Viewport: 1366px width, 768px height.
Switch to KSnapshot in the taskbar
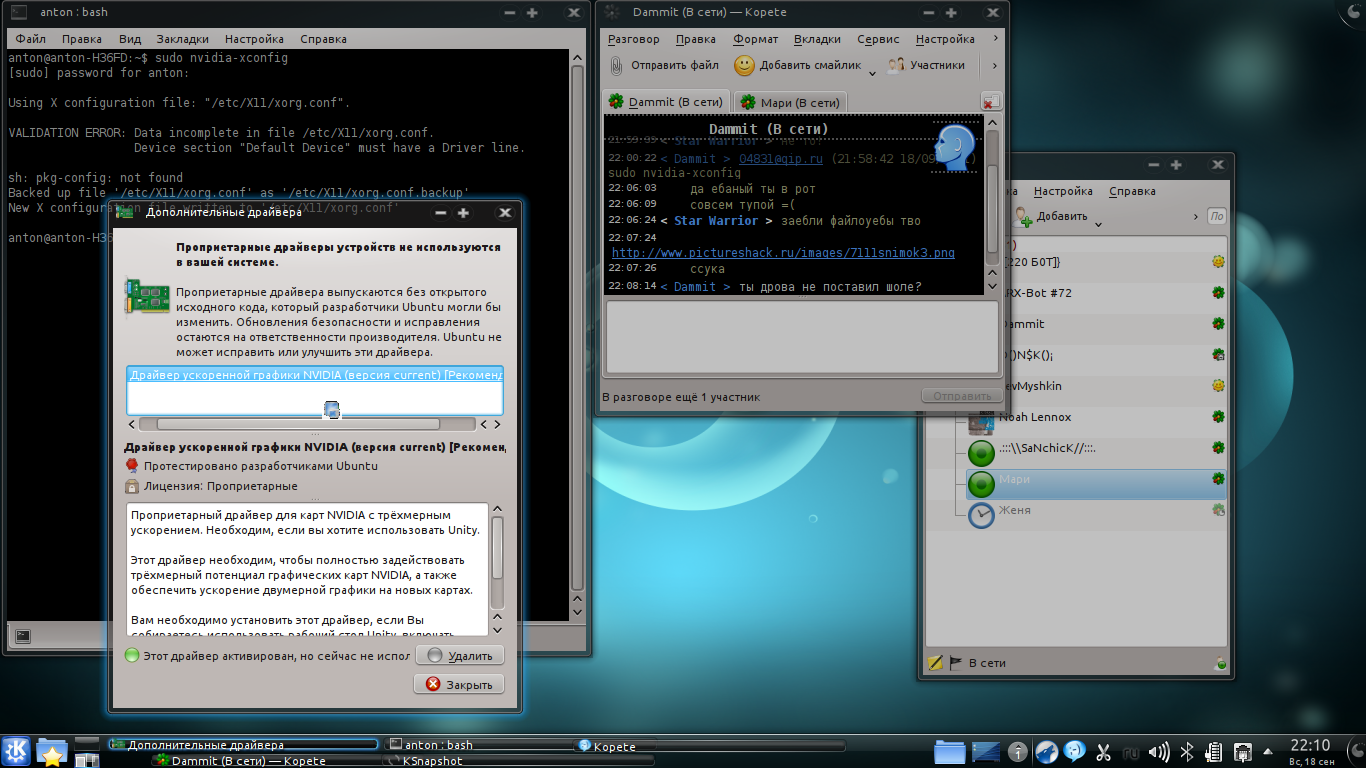517,761
